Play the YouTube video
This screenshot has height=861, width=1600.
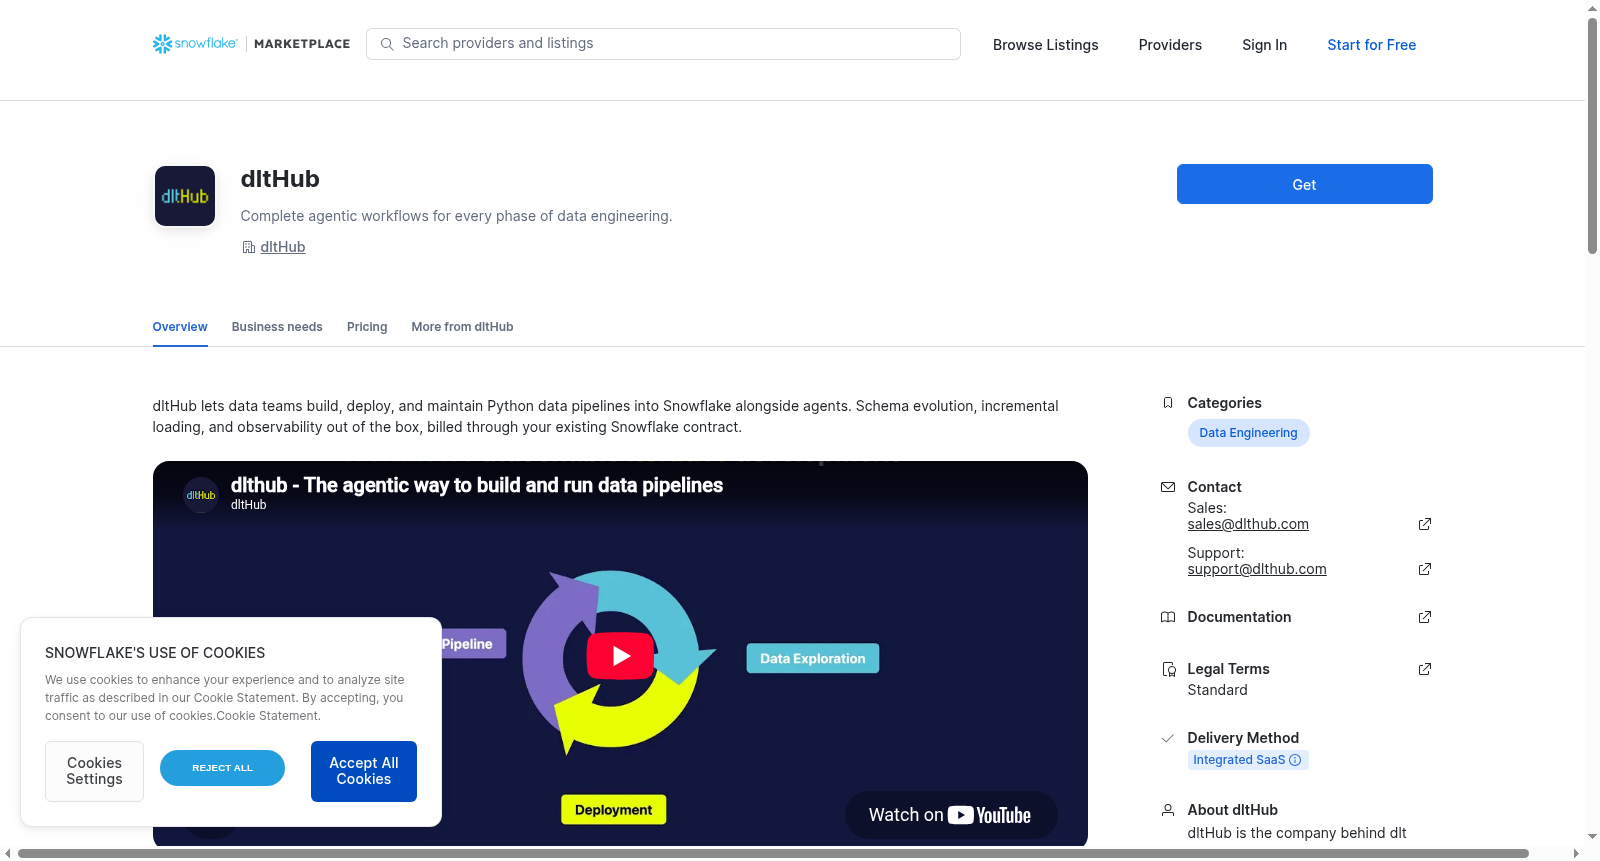coord(620,656)
